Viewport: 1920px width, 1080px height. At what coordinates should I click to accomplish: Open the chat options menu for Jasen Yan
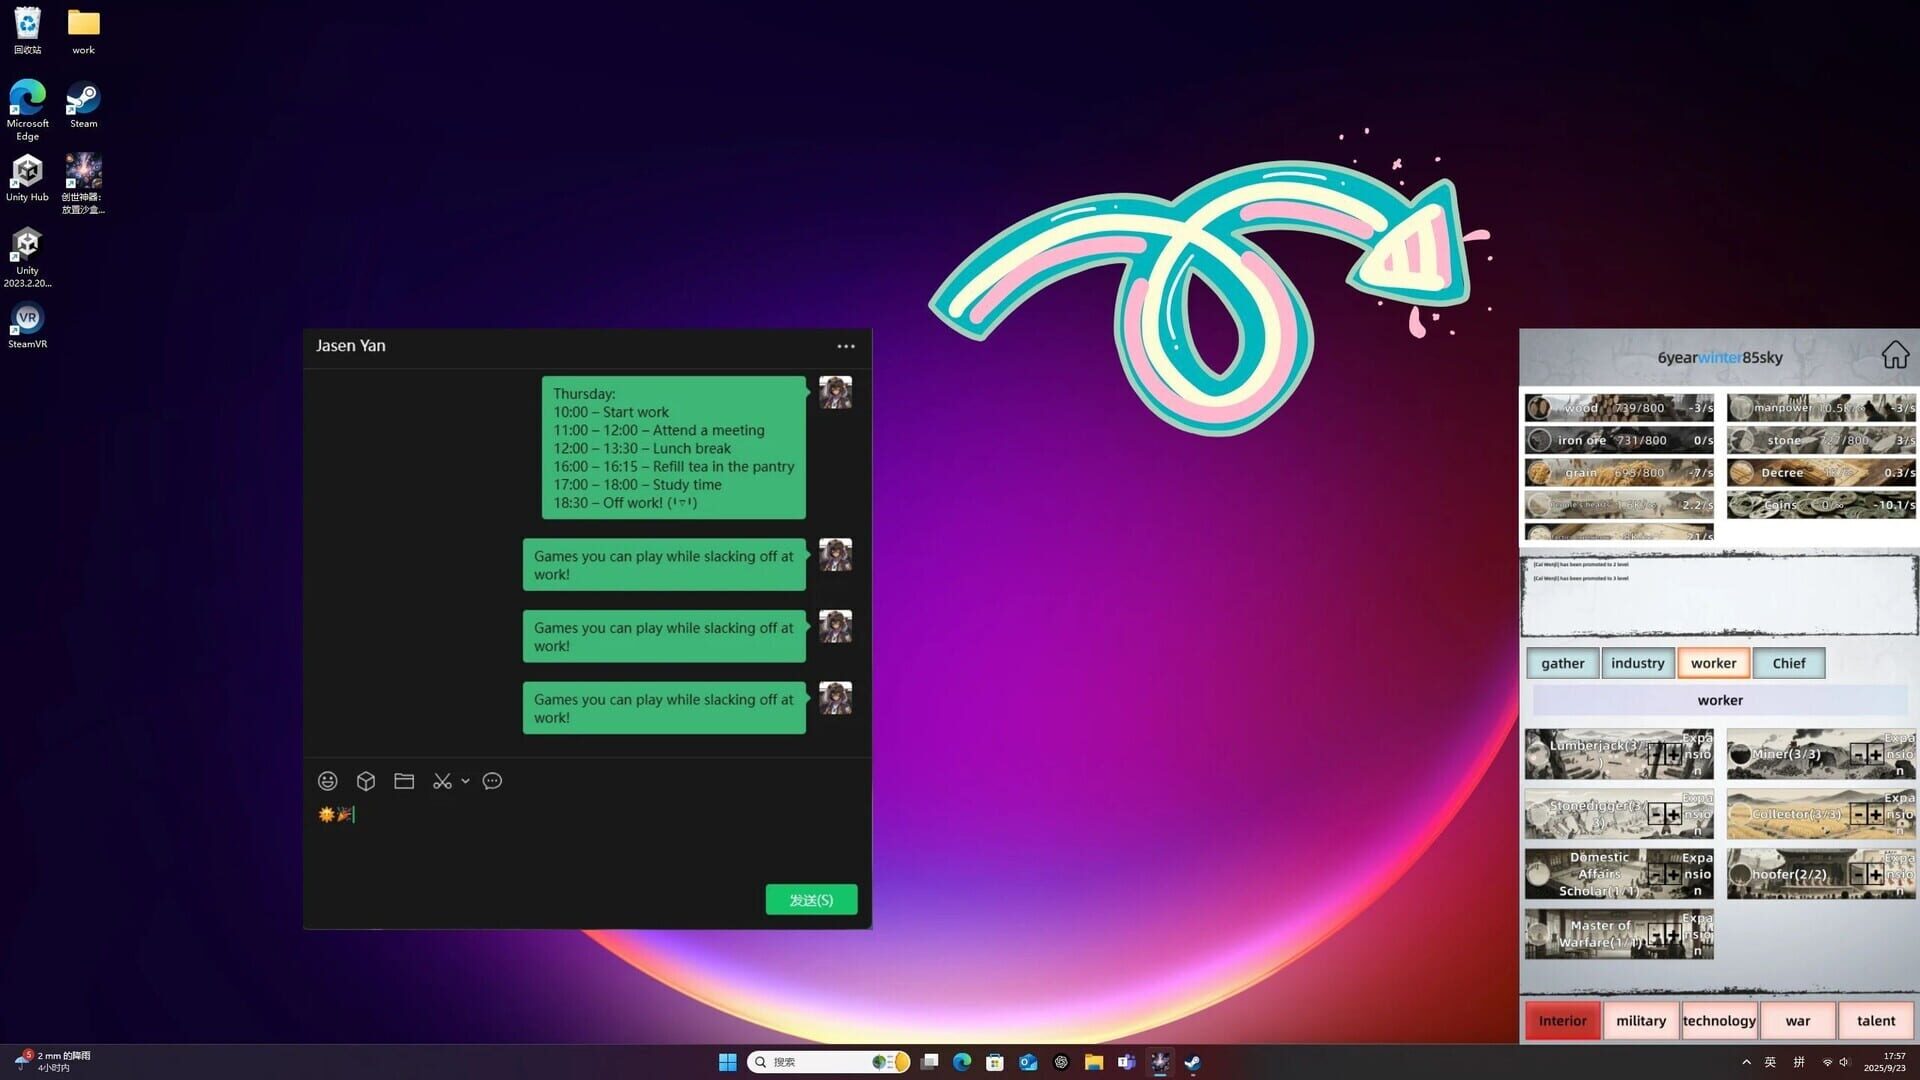(845, 346)
